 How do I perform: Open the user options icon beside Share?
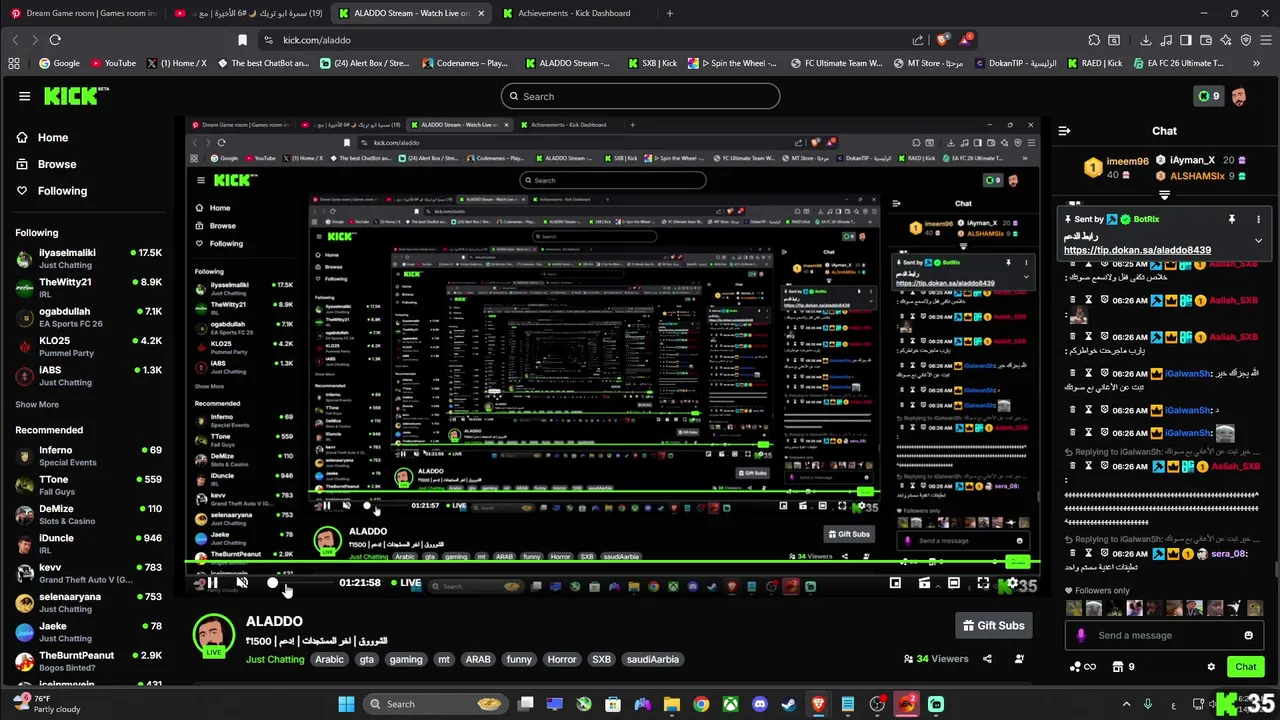click(x=1019, y=659)
